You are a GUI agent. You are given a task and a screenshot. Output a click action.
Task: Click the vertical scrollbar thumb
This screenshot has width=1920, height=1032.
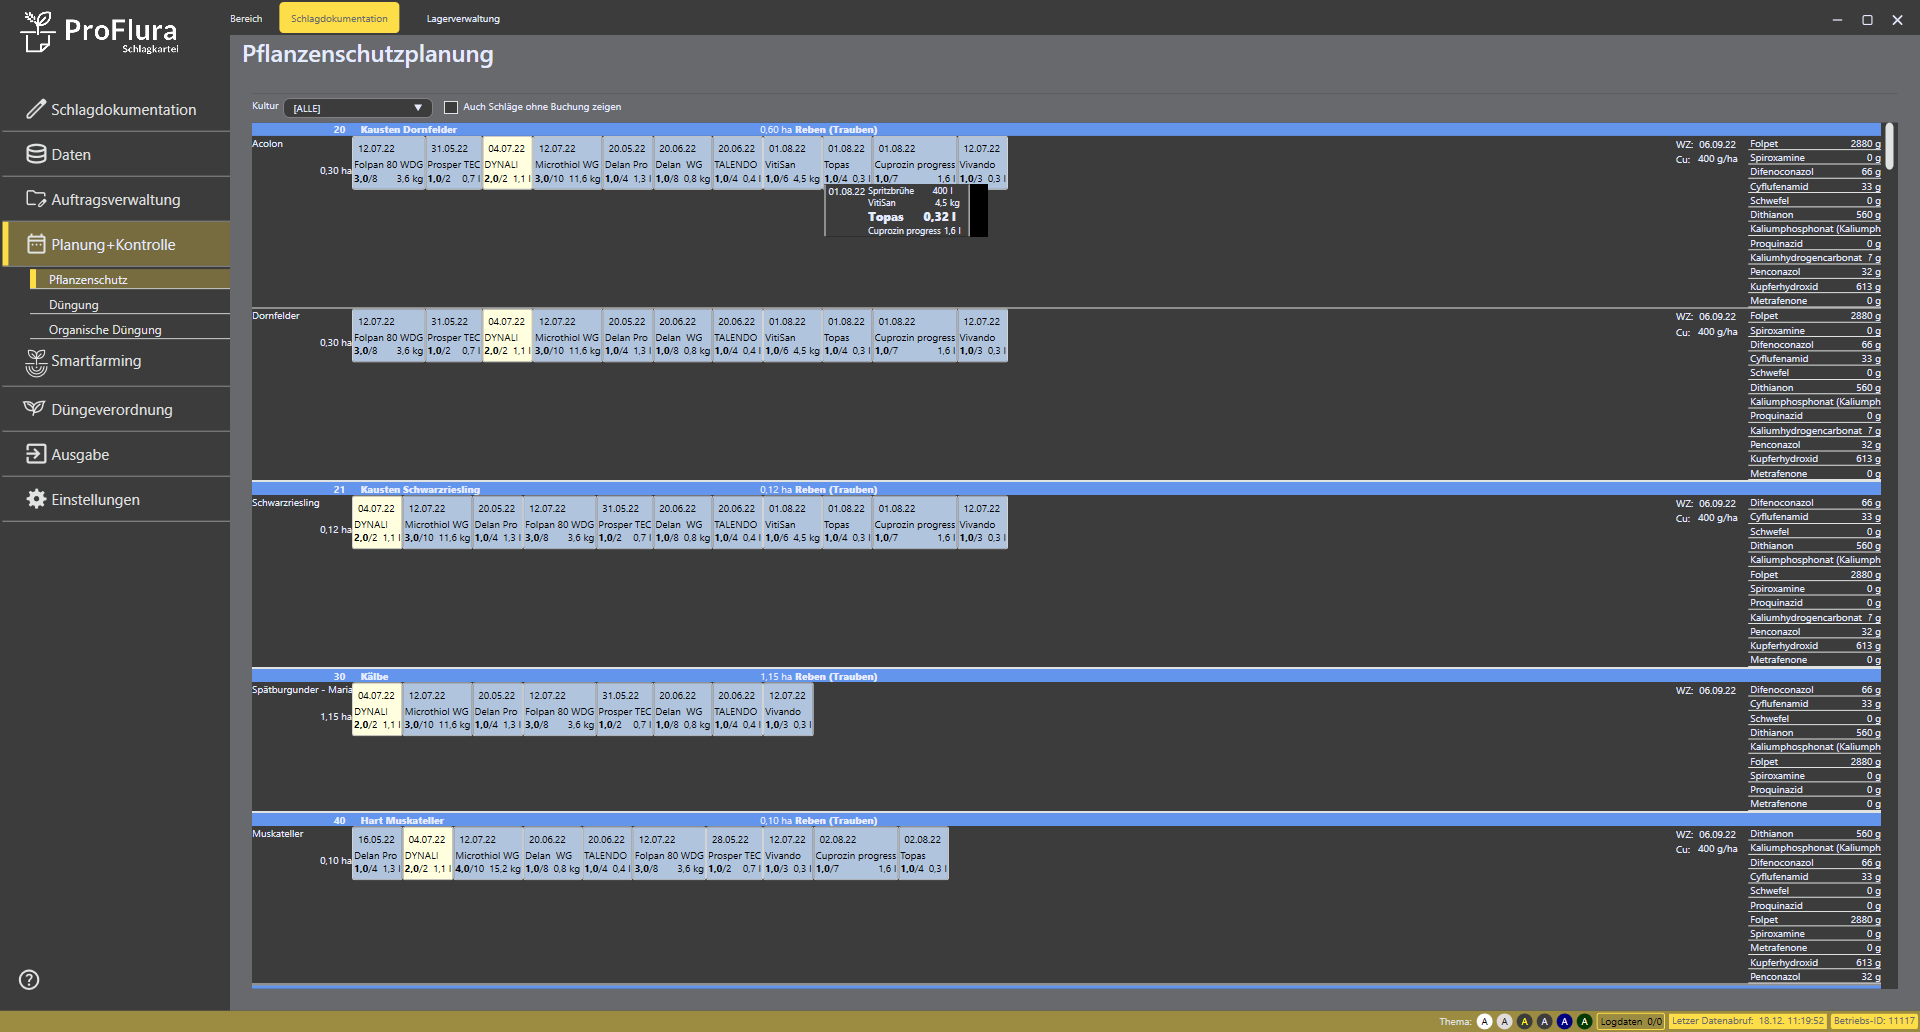[1889, 146]
